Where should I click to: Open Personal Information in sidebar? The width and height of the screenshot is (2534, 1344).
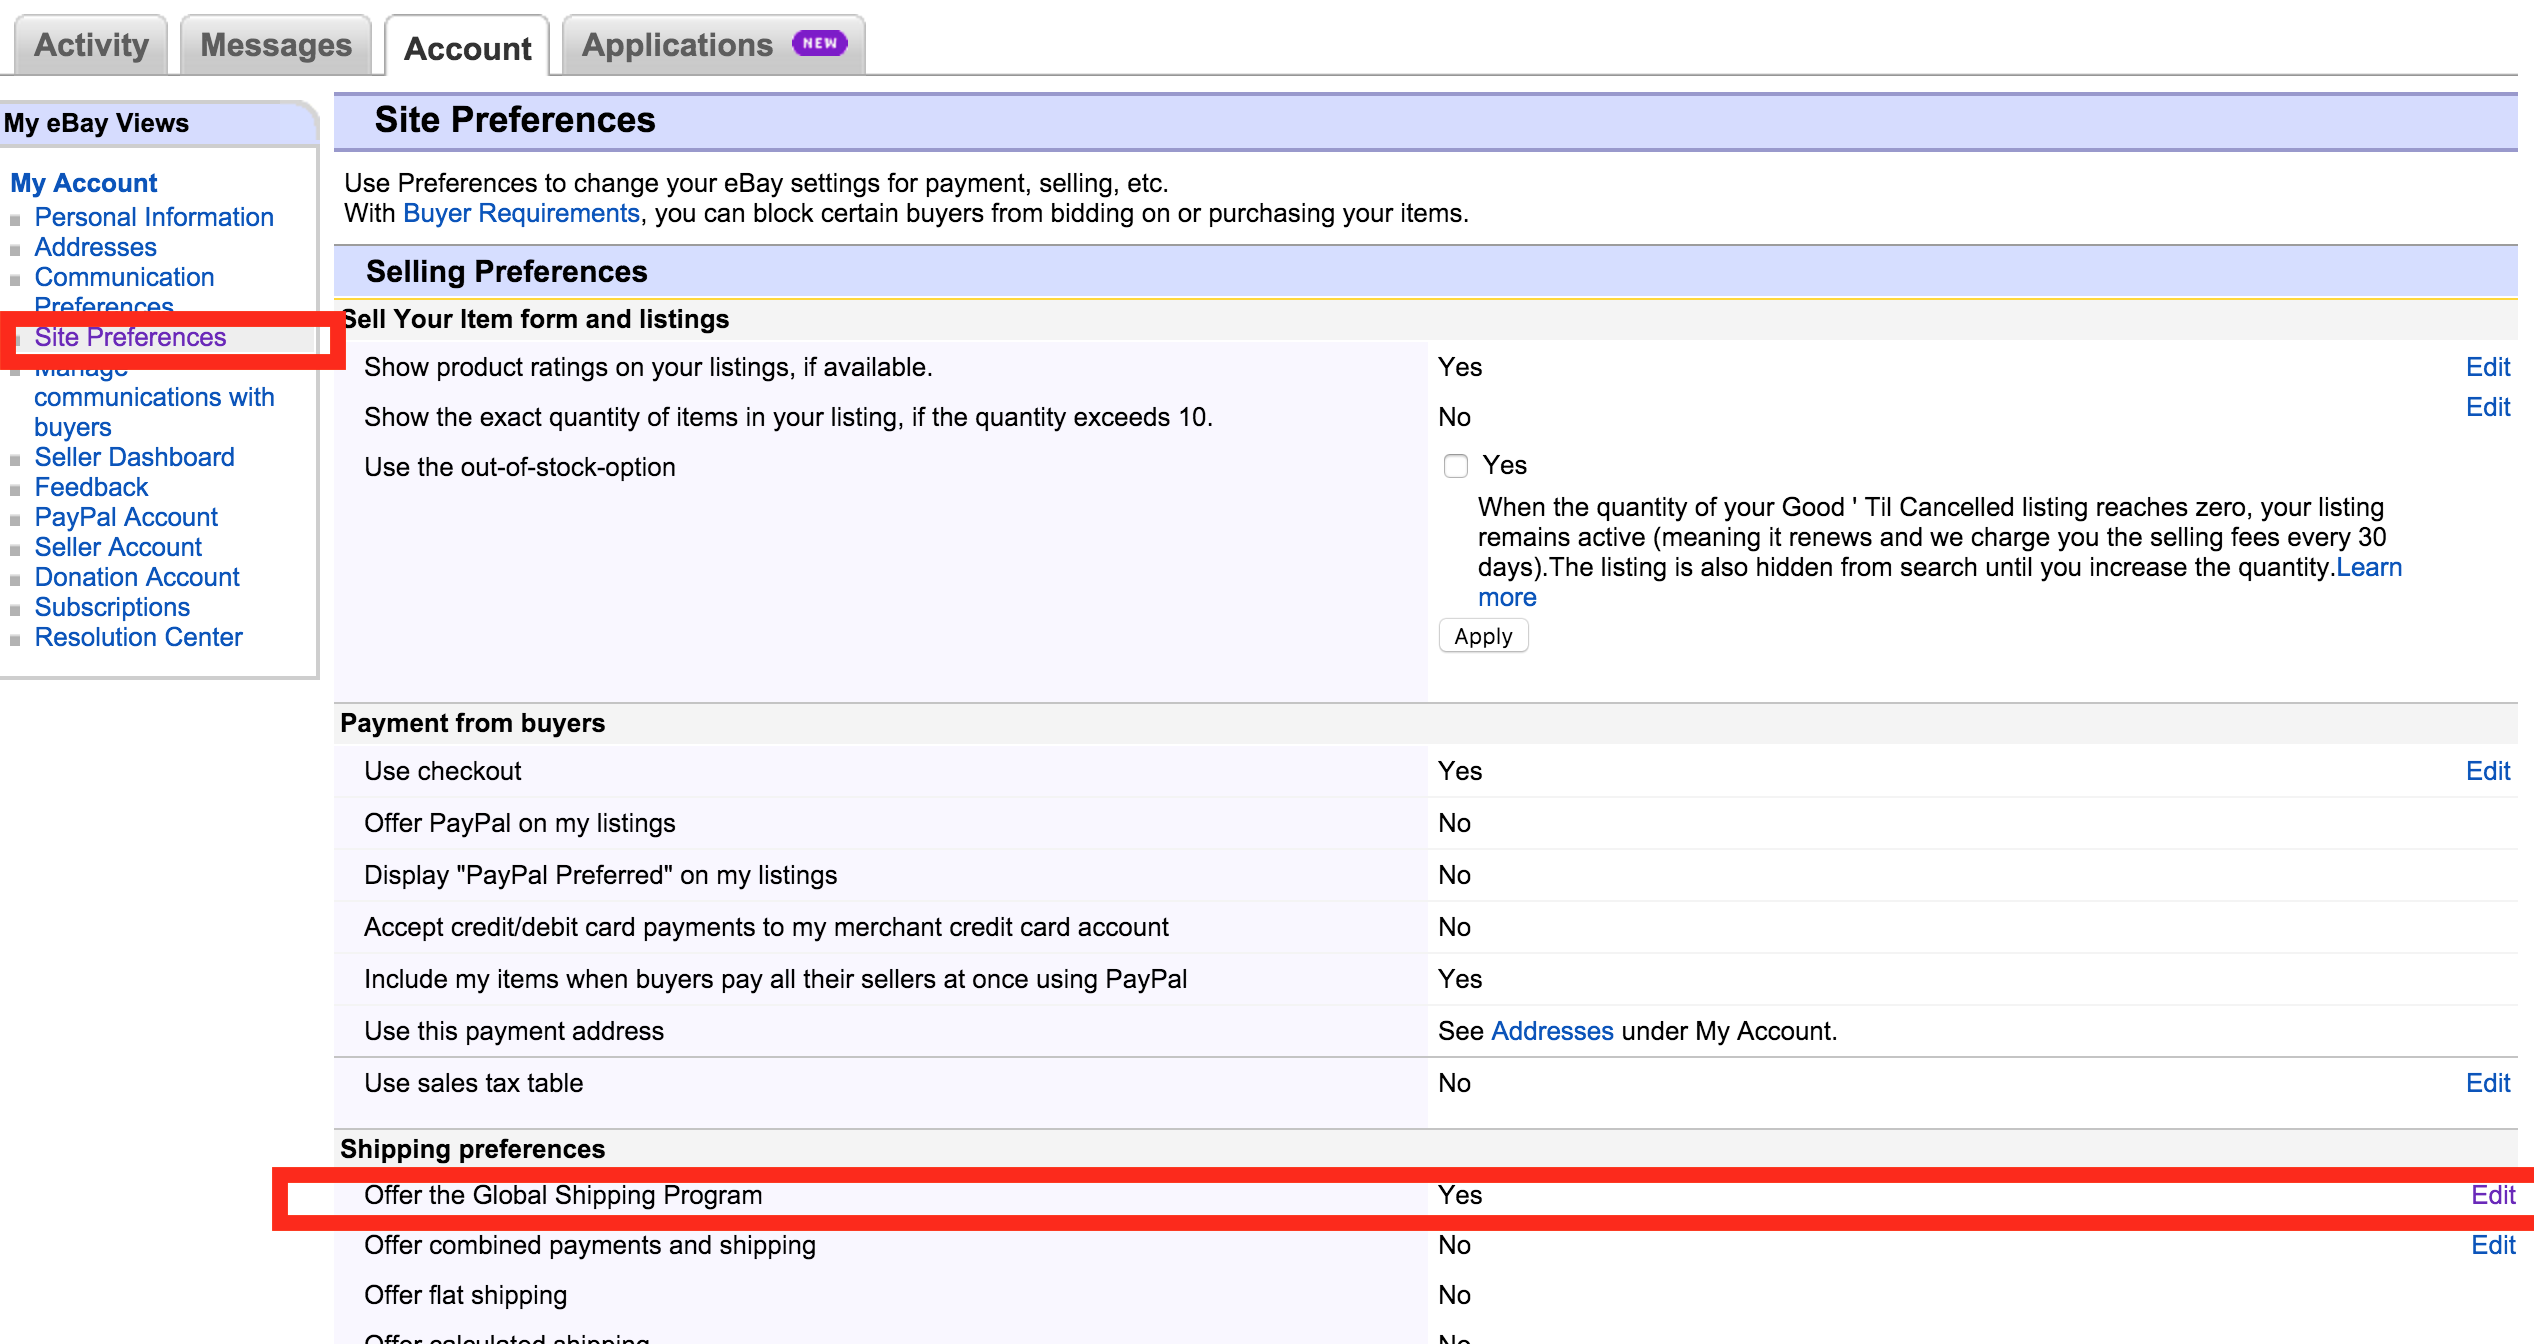click(x=154, y=217)
